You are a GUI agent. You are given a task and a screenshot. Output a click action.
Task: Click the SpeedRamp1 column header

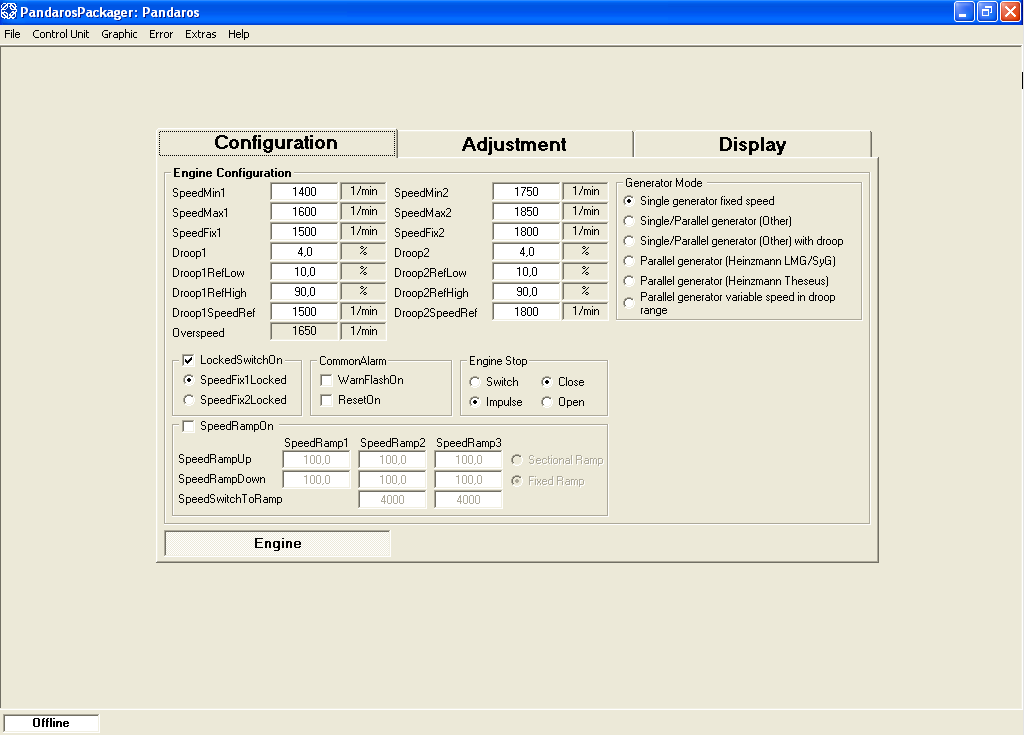316,443
